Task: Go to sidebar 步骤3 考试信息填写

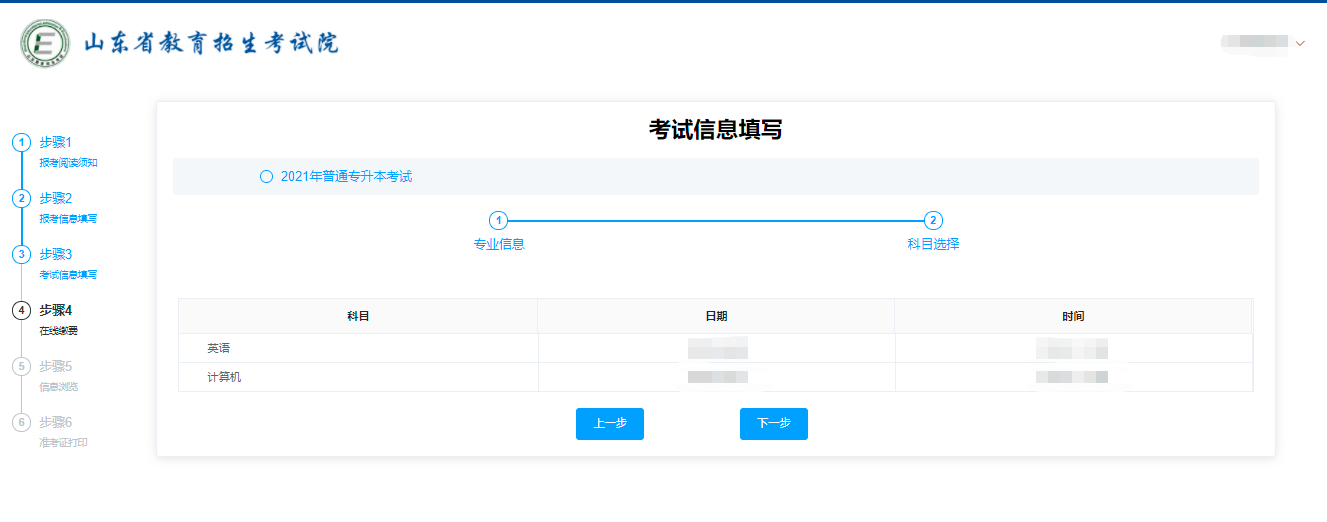Action: pos(56,263)
